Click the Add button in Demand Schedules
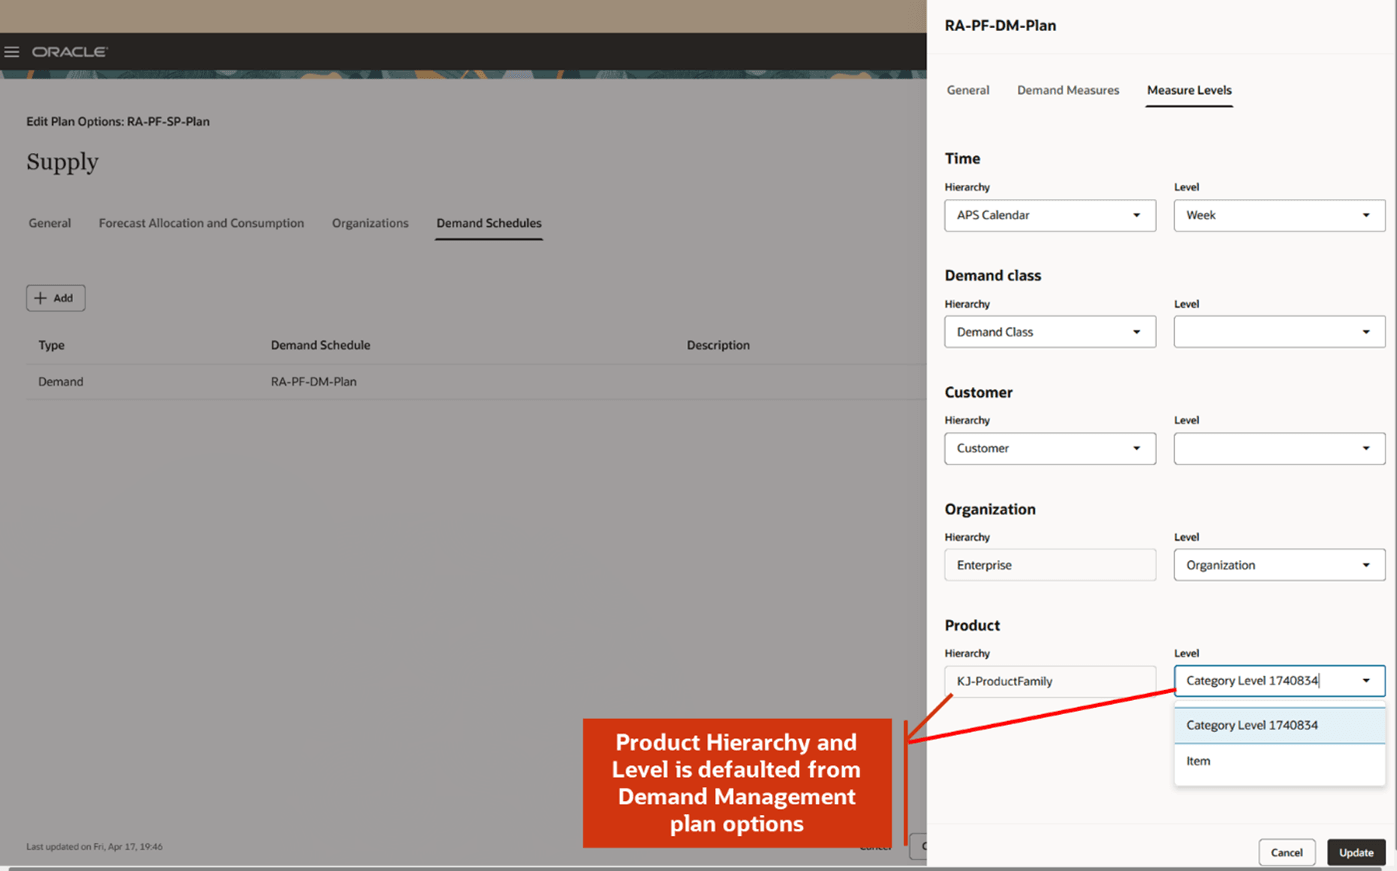The width and height of the screenshot is (1397, 871). coord(56,298)
